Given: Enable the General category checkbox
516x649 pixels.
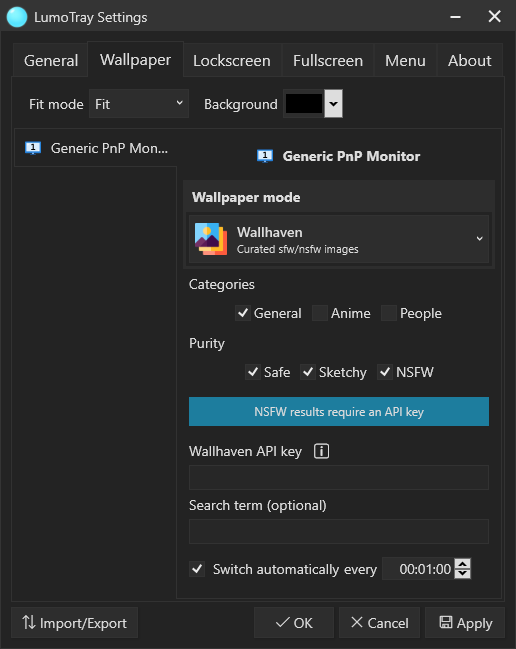Looking at the screenshot, I should click(243, 313).
